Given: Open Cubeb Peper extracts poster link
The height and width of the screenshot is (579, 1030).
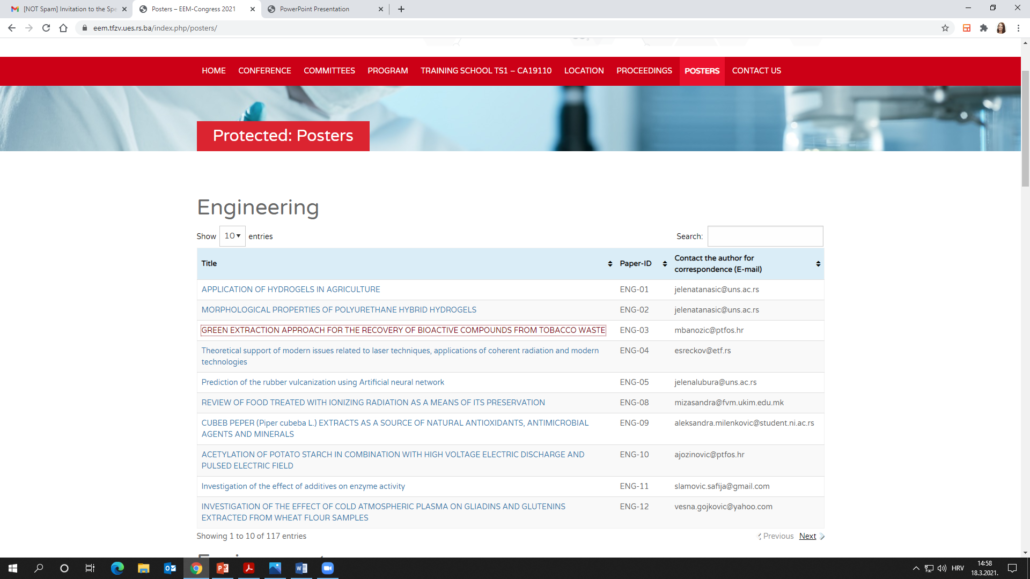Looking at the screenshot, I should point(395,428).
